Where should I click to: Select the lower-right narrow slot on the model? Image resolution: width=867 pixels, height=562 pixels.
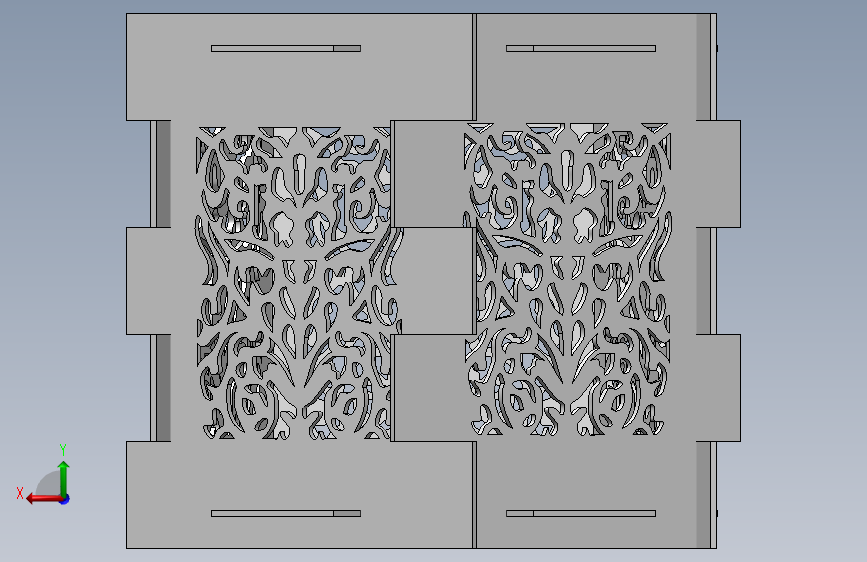click(581, 513)
